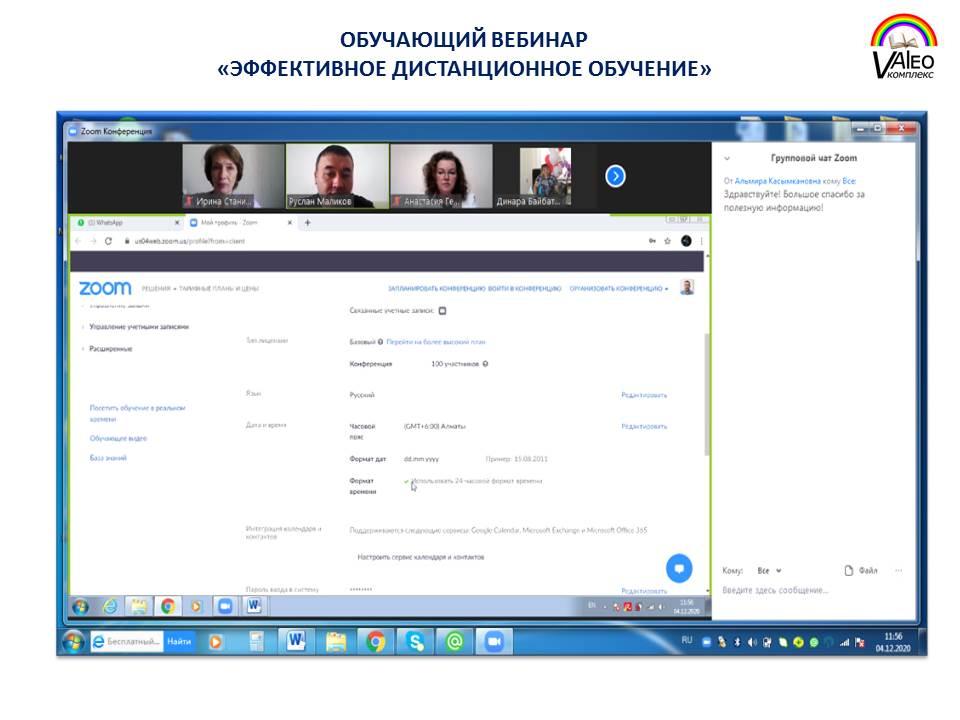
Task: Click Редактировать for time zone row
Action: point(644,427)
